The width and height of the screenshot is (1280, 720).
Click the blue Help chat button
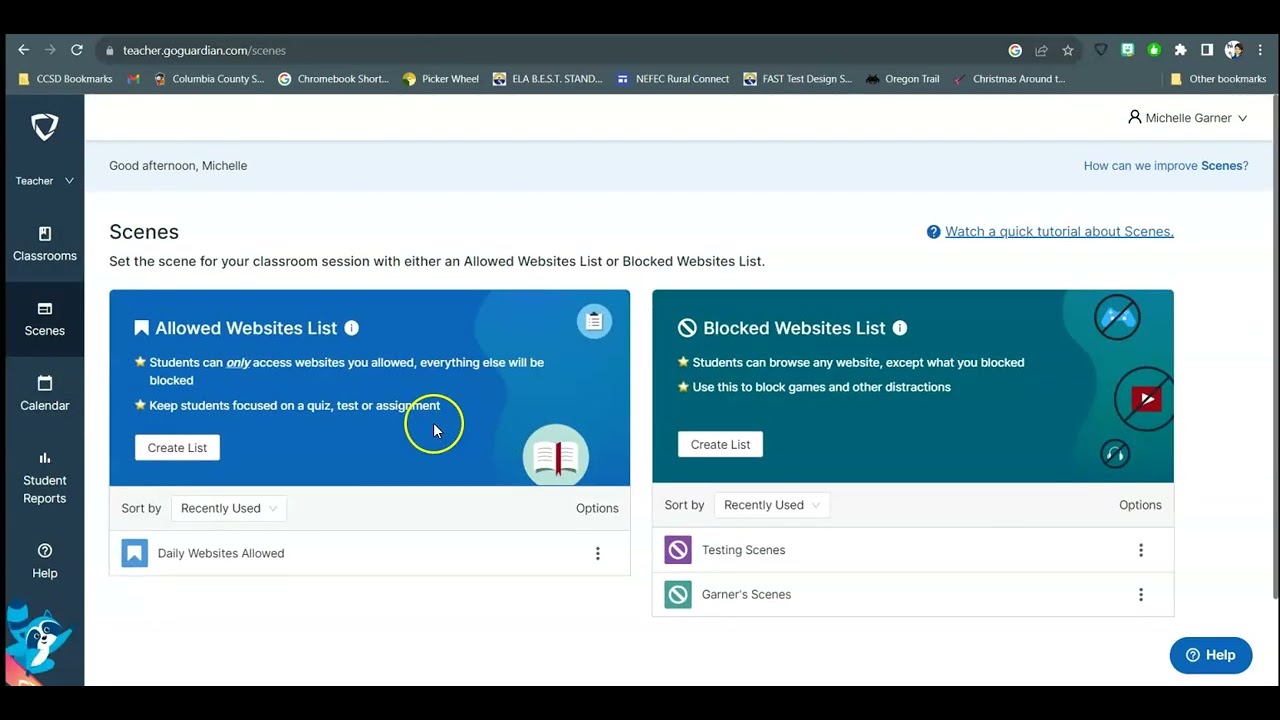[x=1211, y=655]
